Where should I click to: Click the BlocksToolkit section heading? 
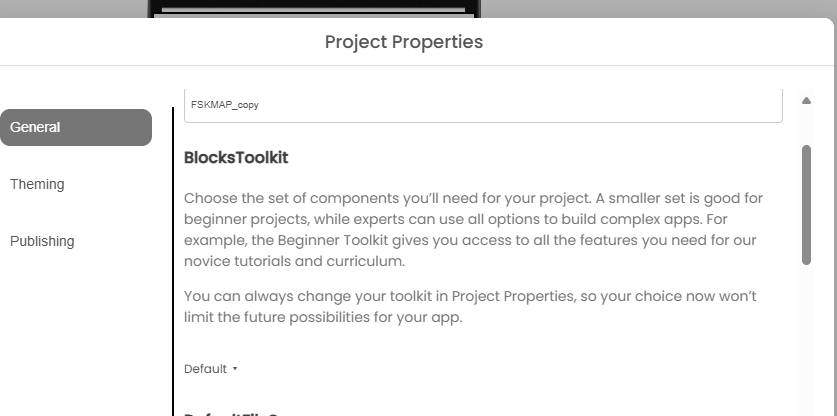click(x=236, y=158)
